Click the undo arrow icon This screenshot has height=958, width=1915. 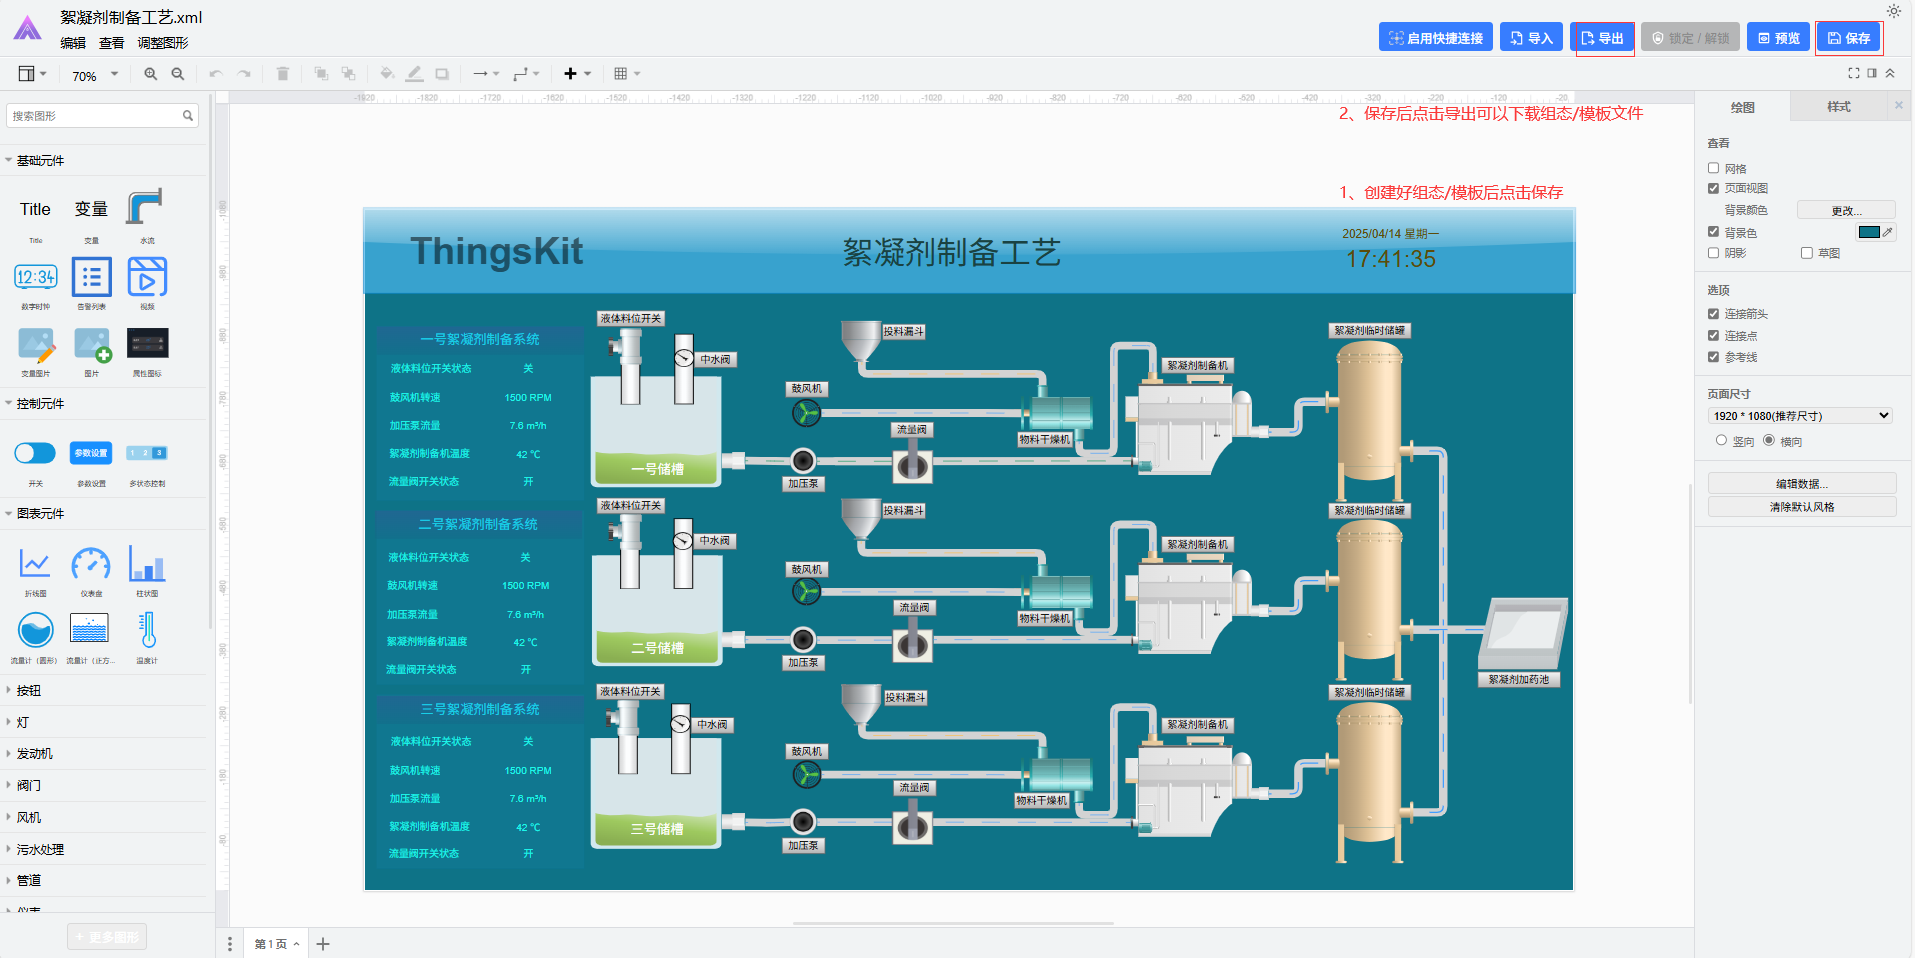tap(215, 74)
